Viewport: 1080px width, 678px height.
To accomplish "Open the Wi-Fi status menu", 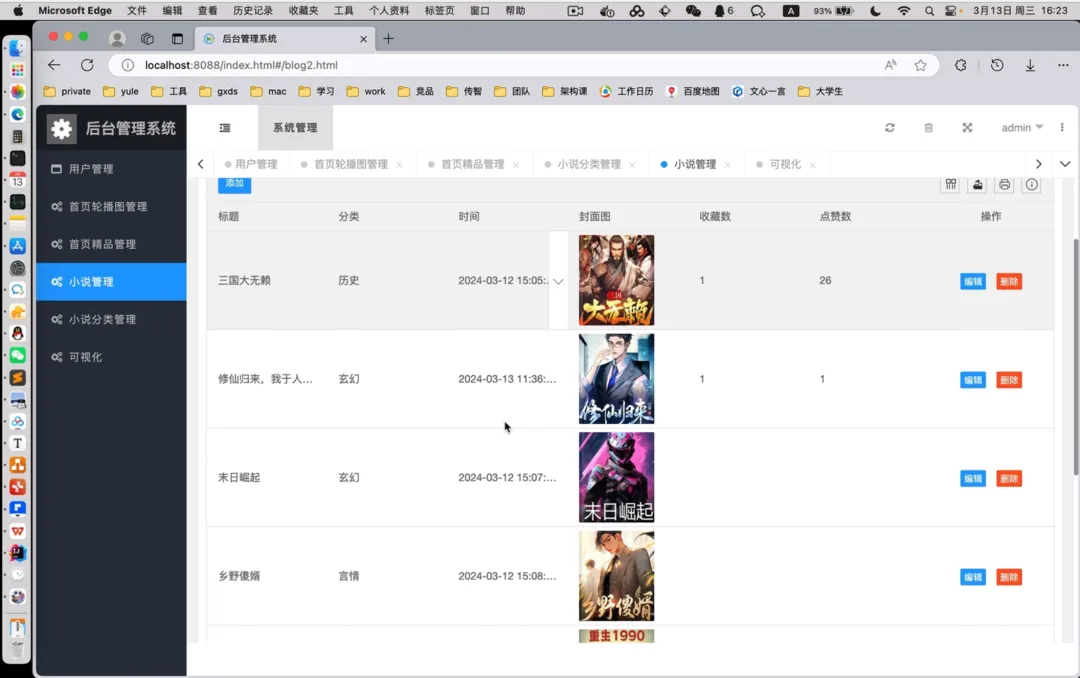I will point(904,10).
